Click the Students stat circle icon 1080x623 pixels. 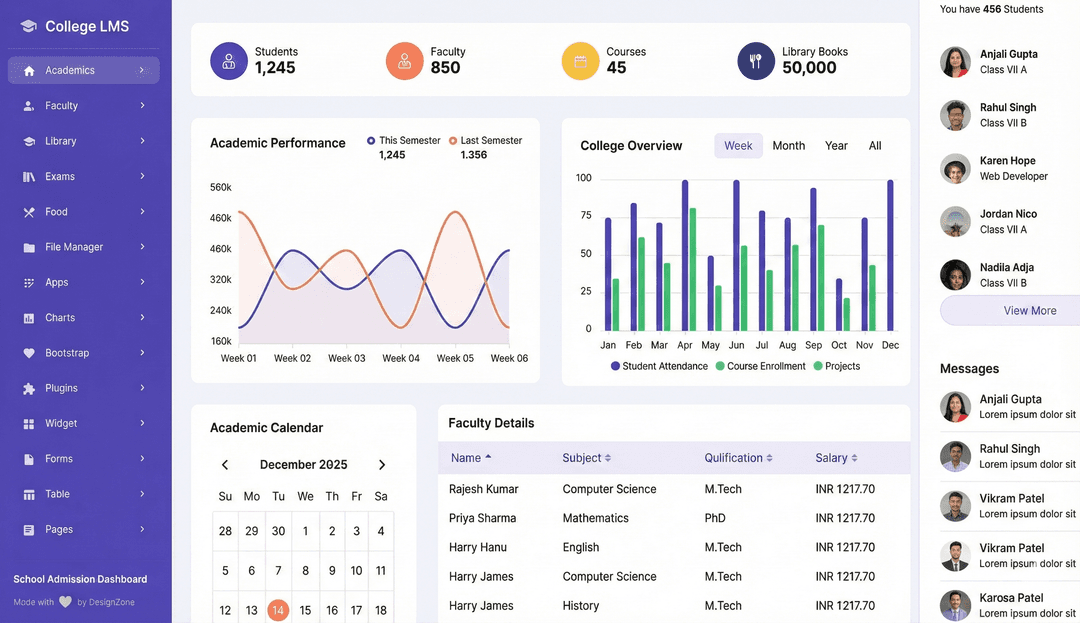tap(229, 61)
